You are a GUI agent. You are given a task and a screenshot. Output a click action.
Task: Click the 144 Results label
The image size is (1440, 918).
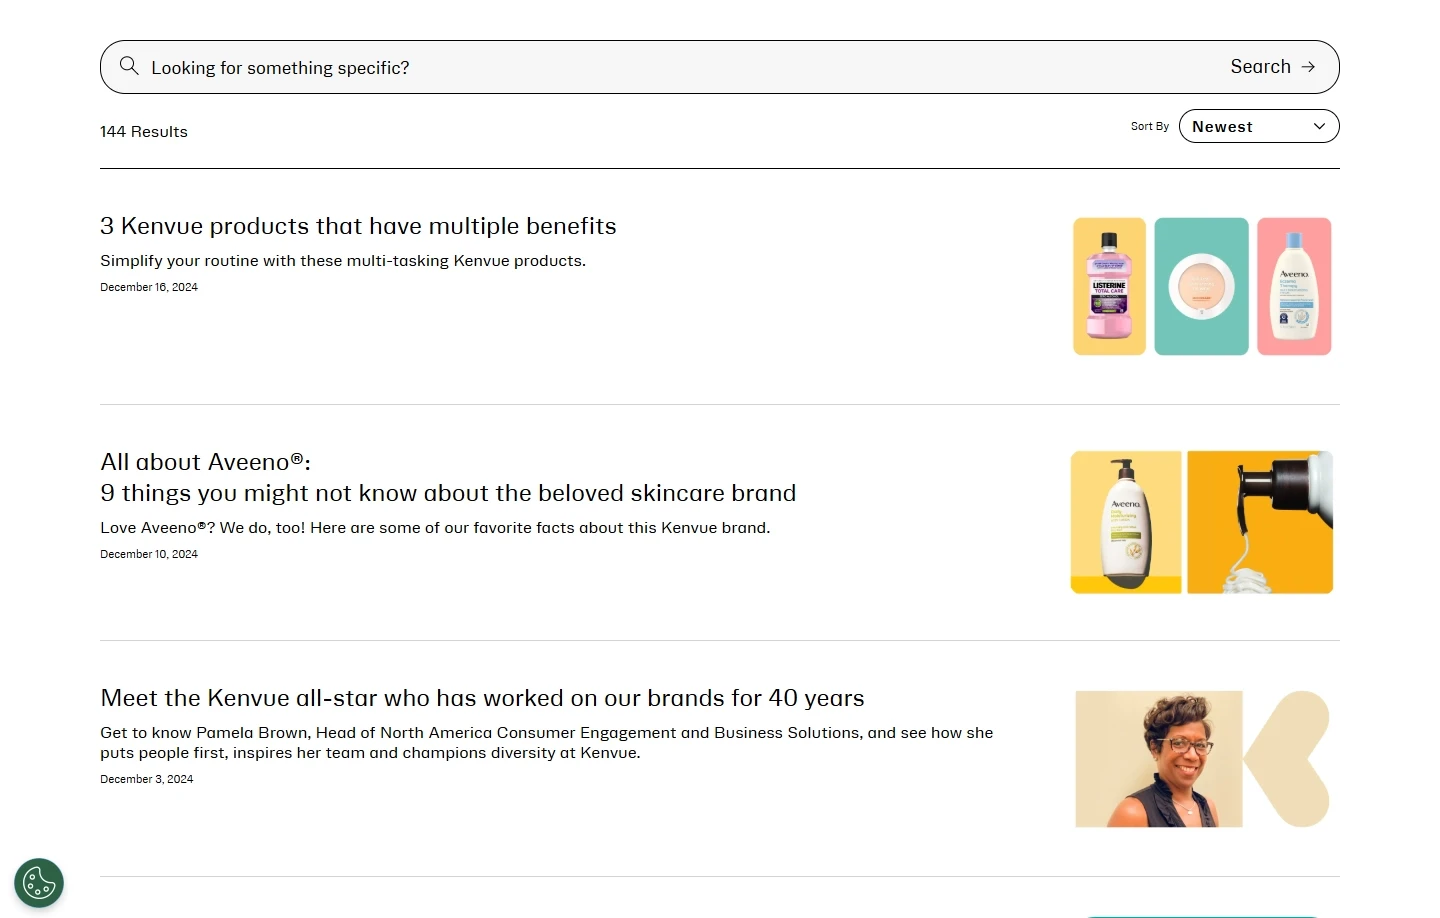click(143, 131)
